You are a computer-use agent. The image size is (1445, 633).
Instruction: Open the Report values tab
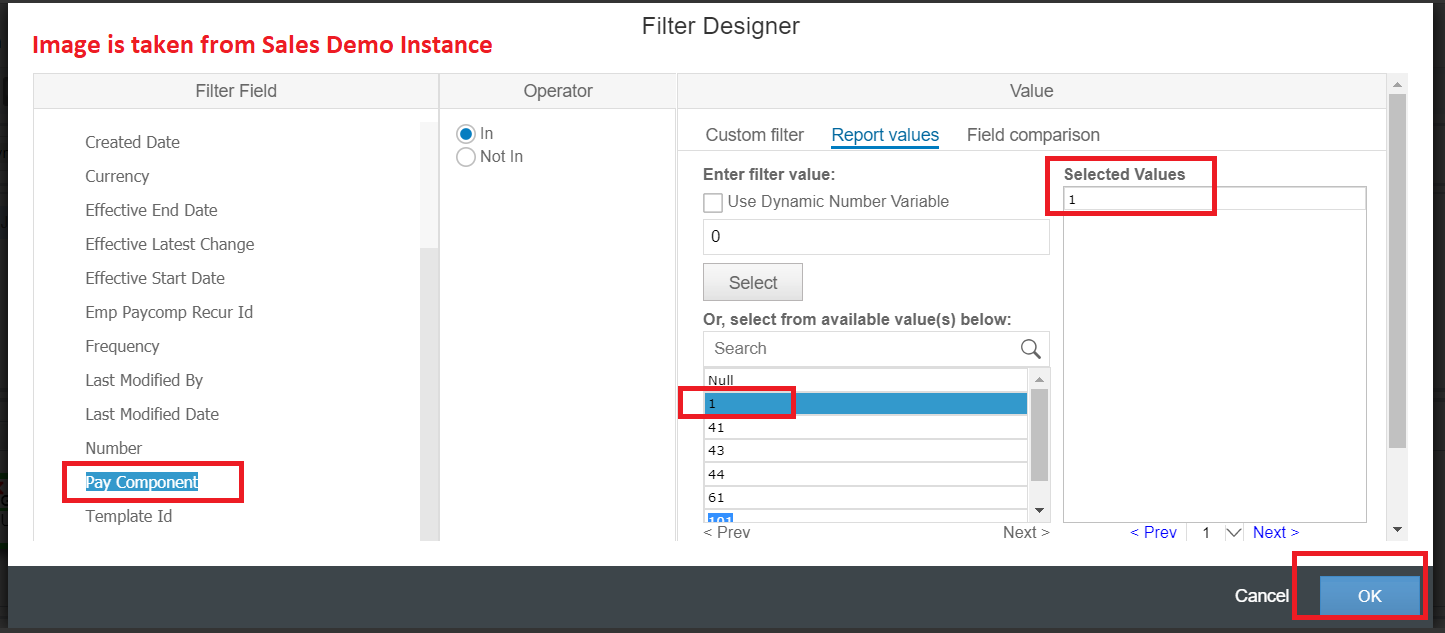885,135
